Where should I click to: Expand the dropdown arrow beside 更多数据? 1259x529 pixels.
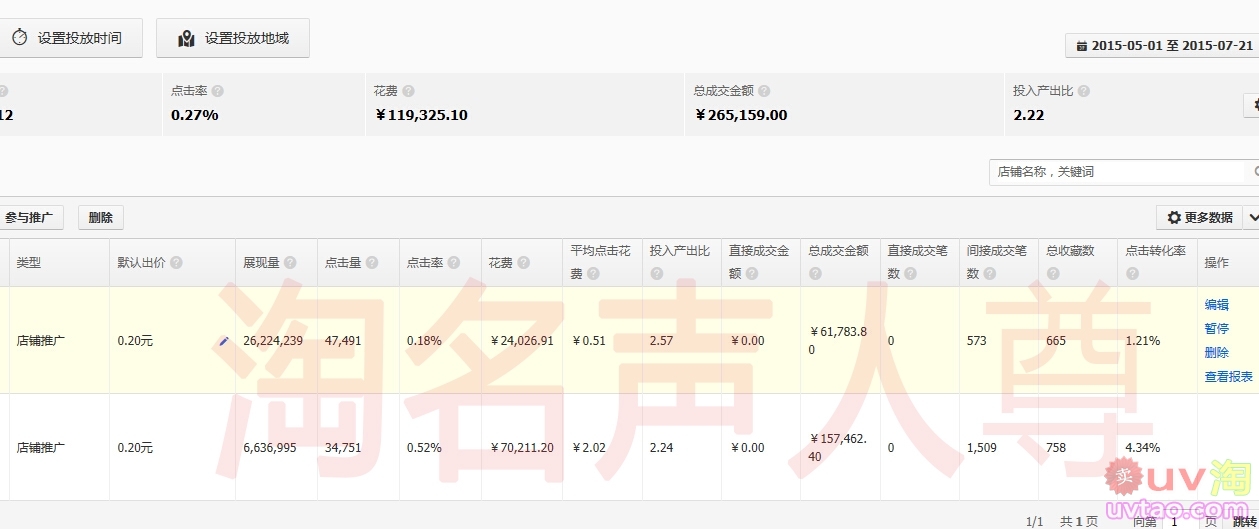coord(1250,217)
